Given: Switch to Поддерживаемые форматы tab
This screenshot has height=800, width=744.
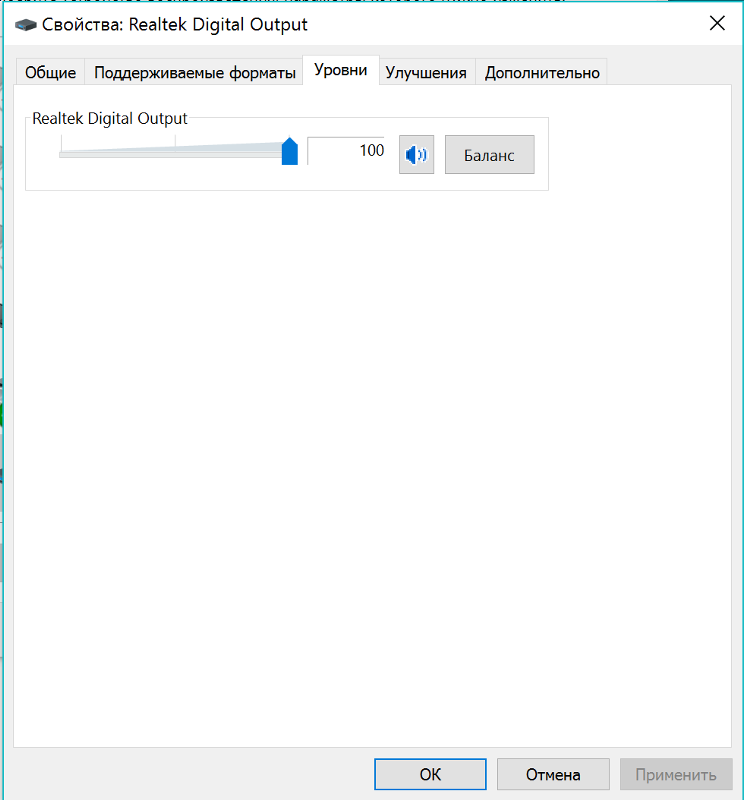Looking at the screenshot, I should [194, 72].
